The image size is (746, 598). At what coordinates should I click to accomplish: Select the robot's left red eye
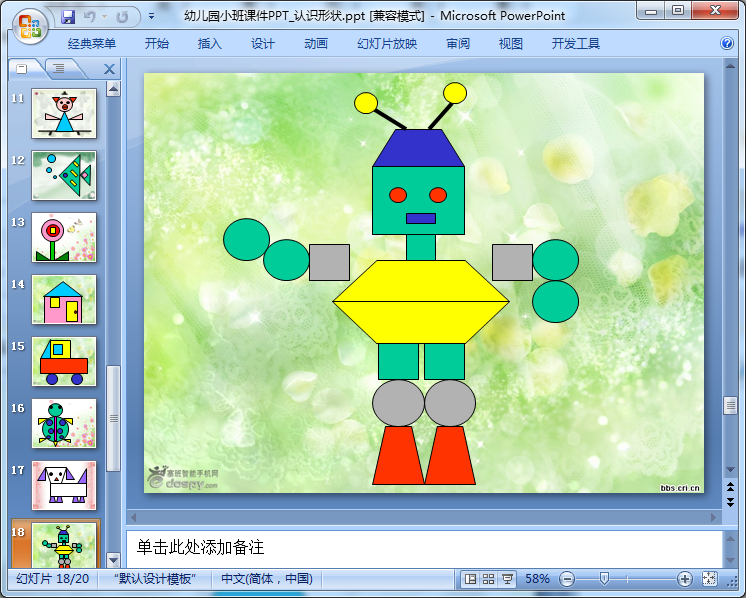(398, 195)
